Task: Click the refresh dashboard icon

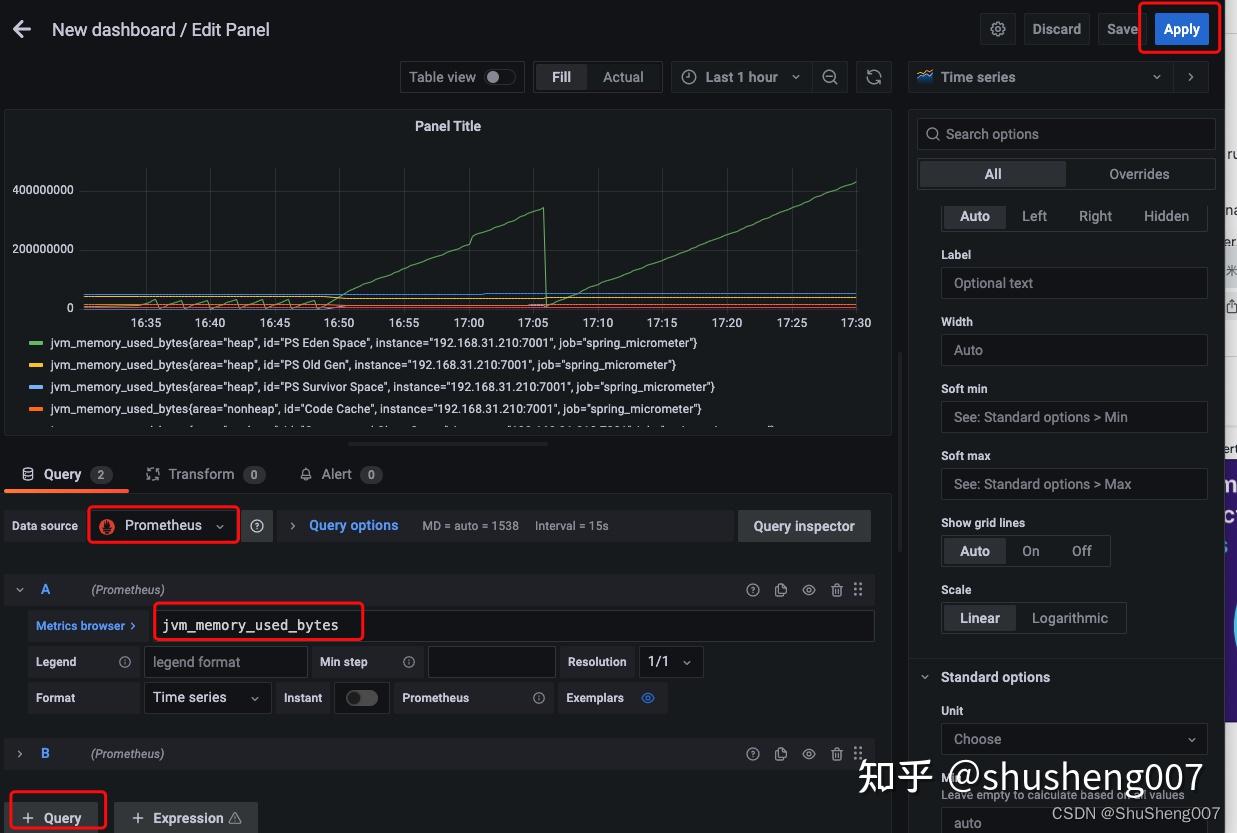Action: point(873,77)
